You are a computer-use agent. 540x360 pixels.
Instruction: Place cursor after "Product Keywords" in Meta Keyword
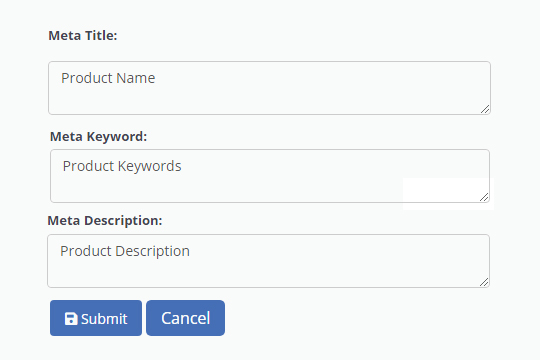point(182,166)
